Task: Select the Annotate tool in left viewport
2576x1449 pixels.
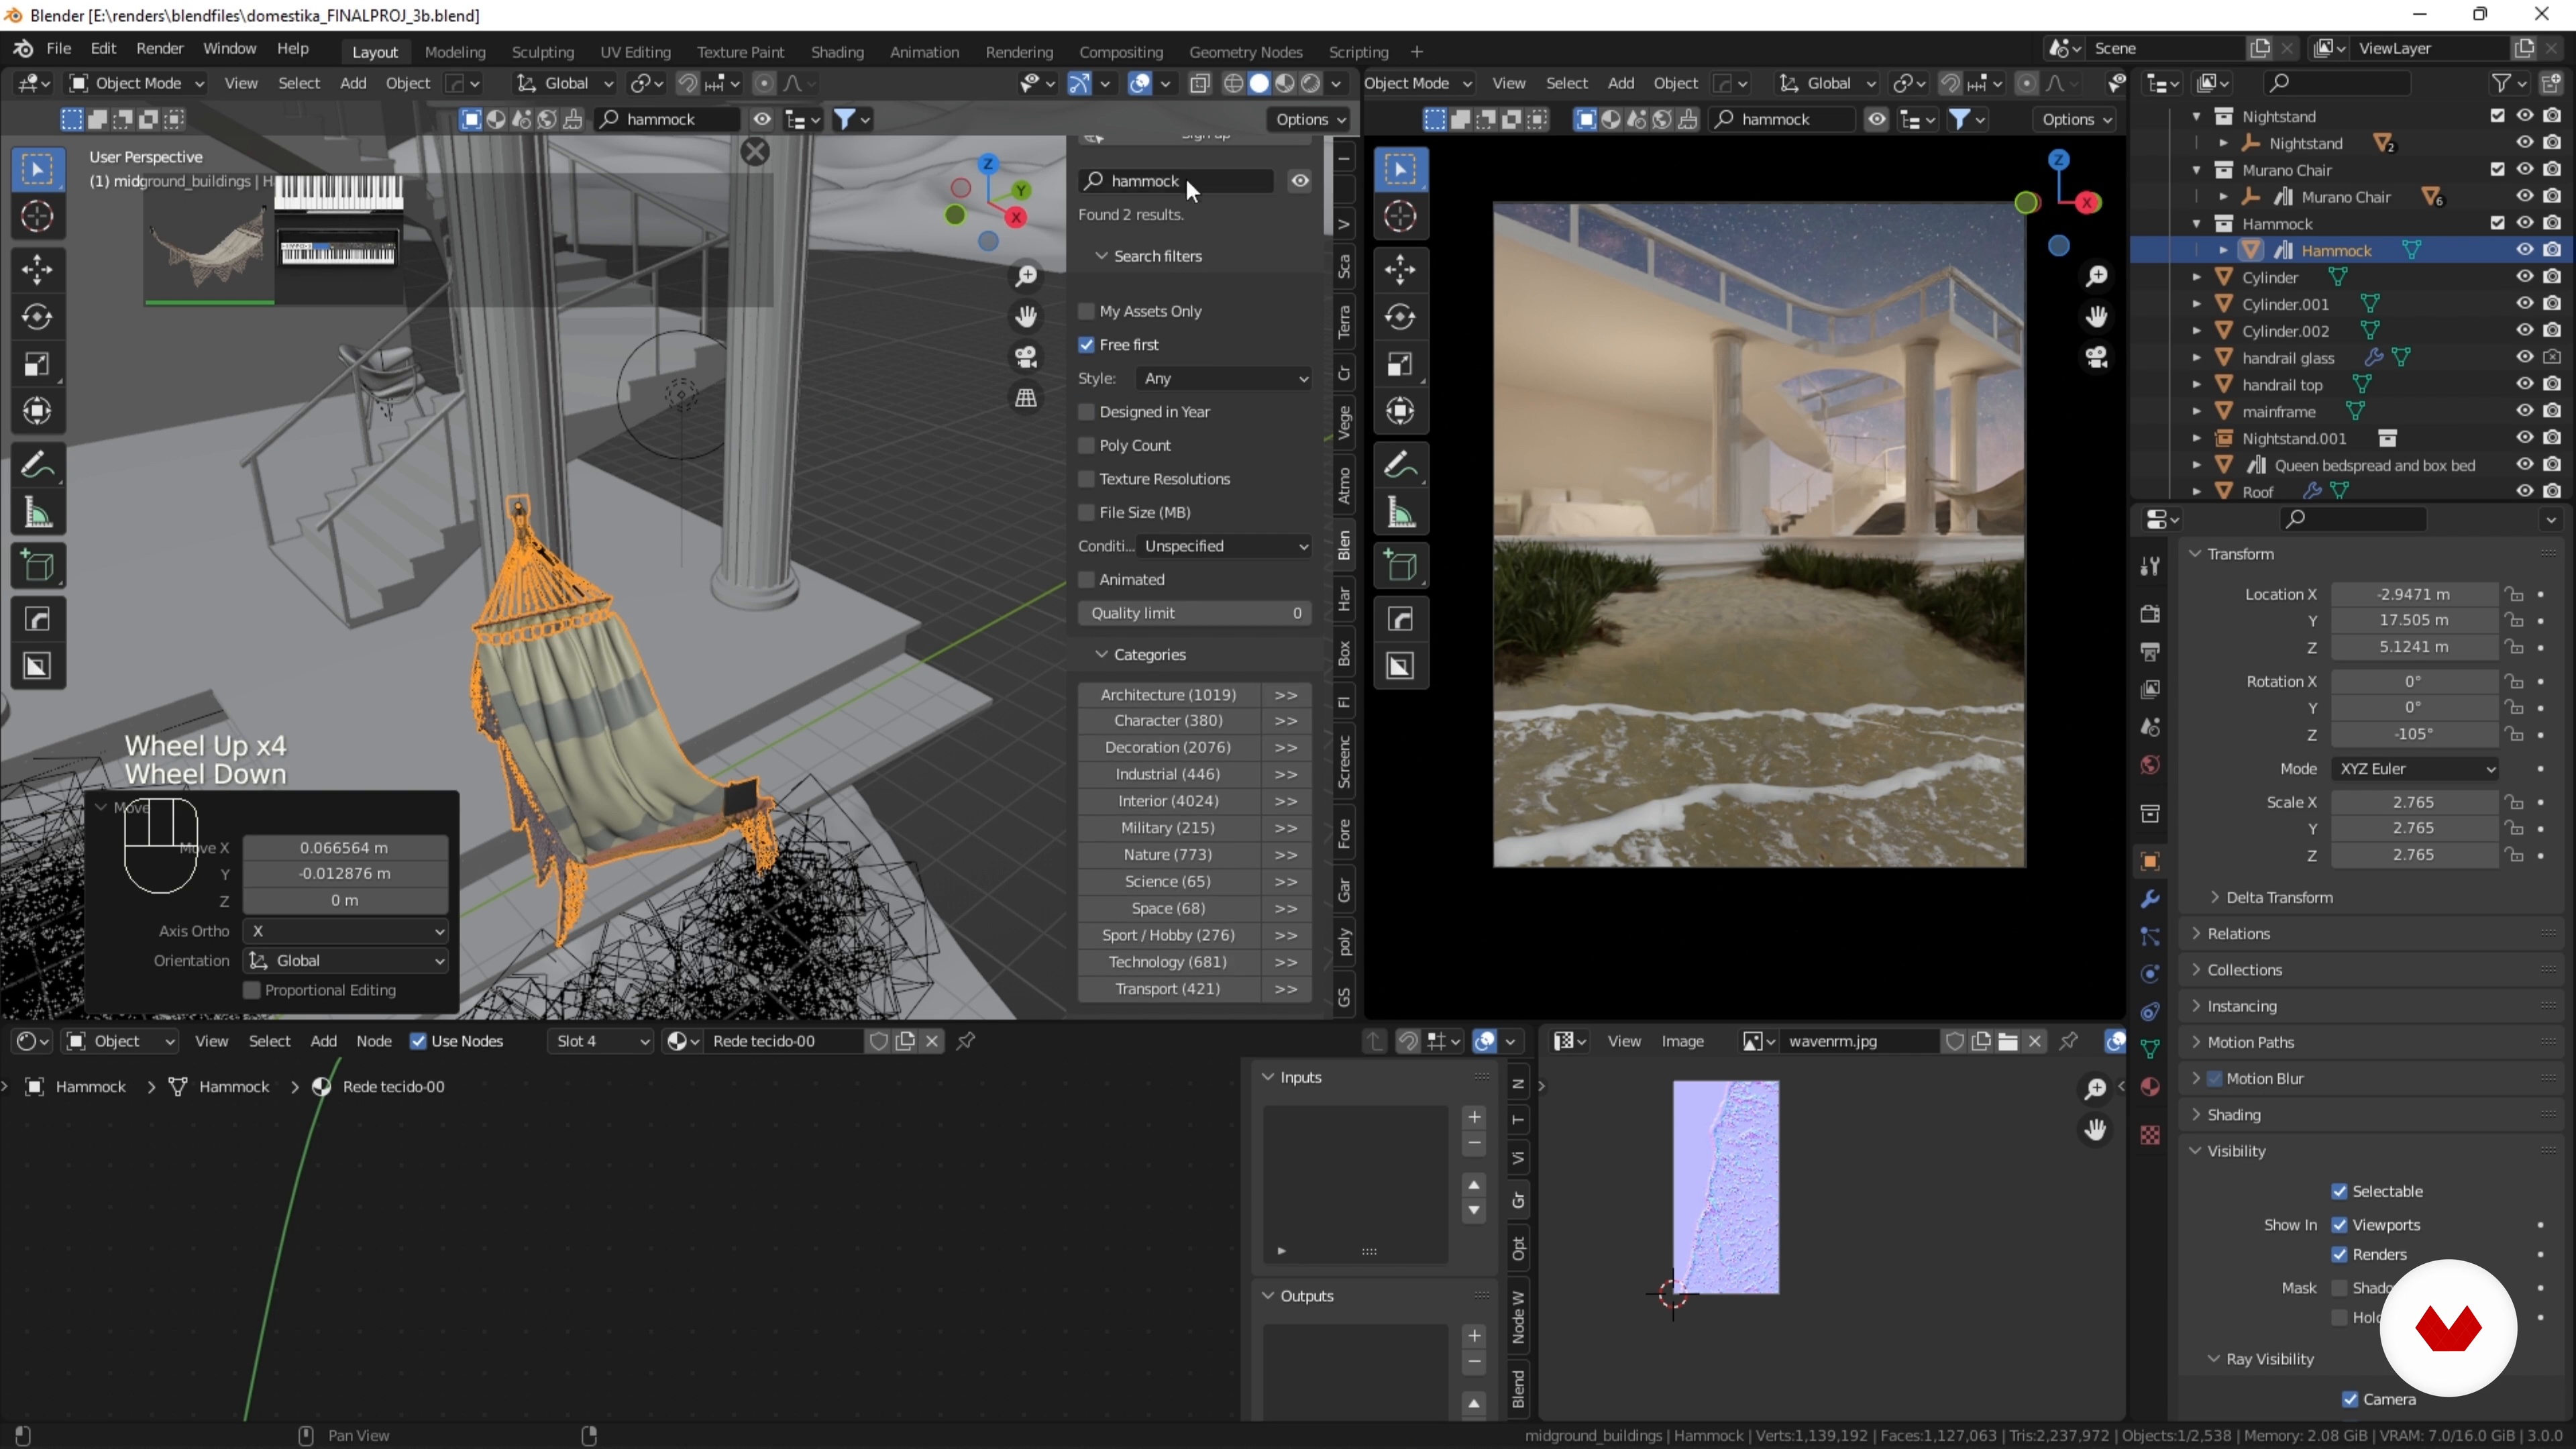Action: [37, 465]
